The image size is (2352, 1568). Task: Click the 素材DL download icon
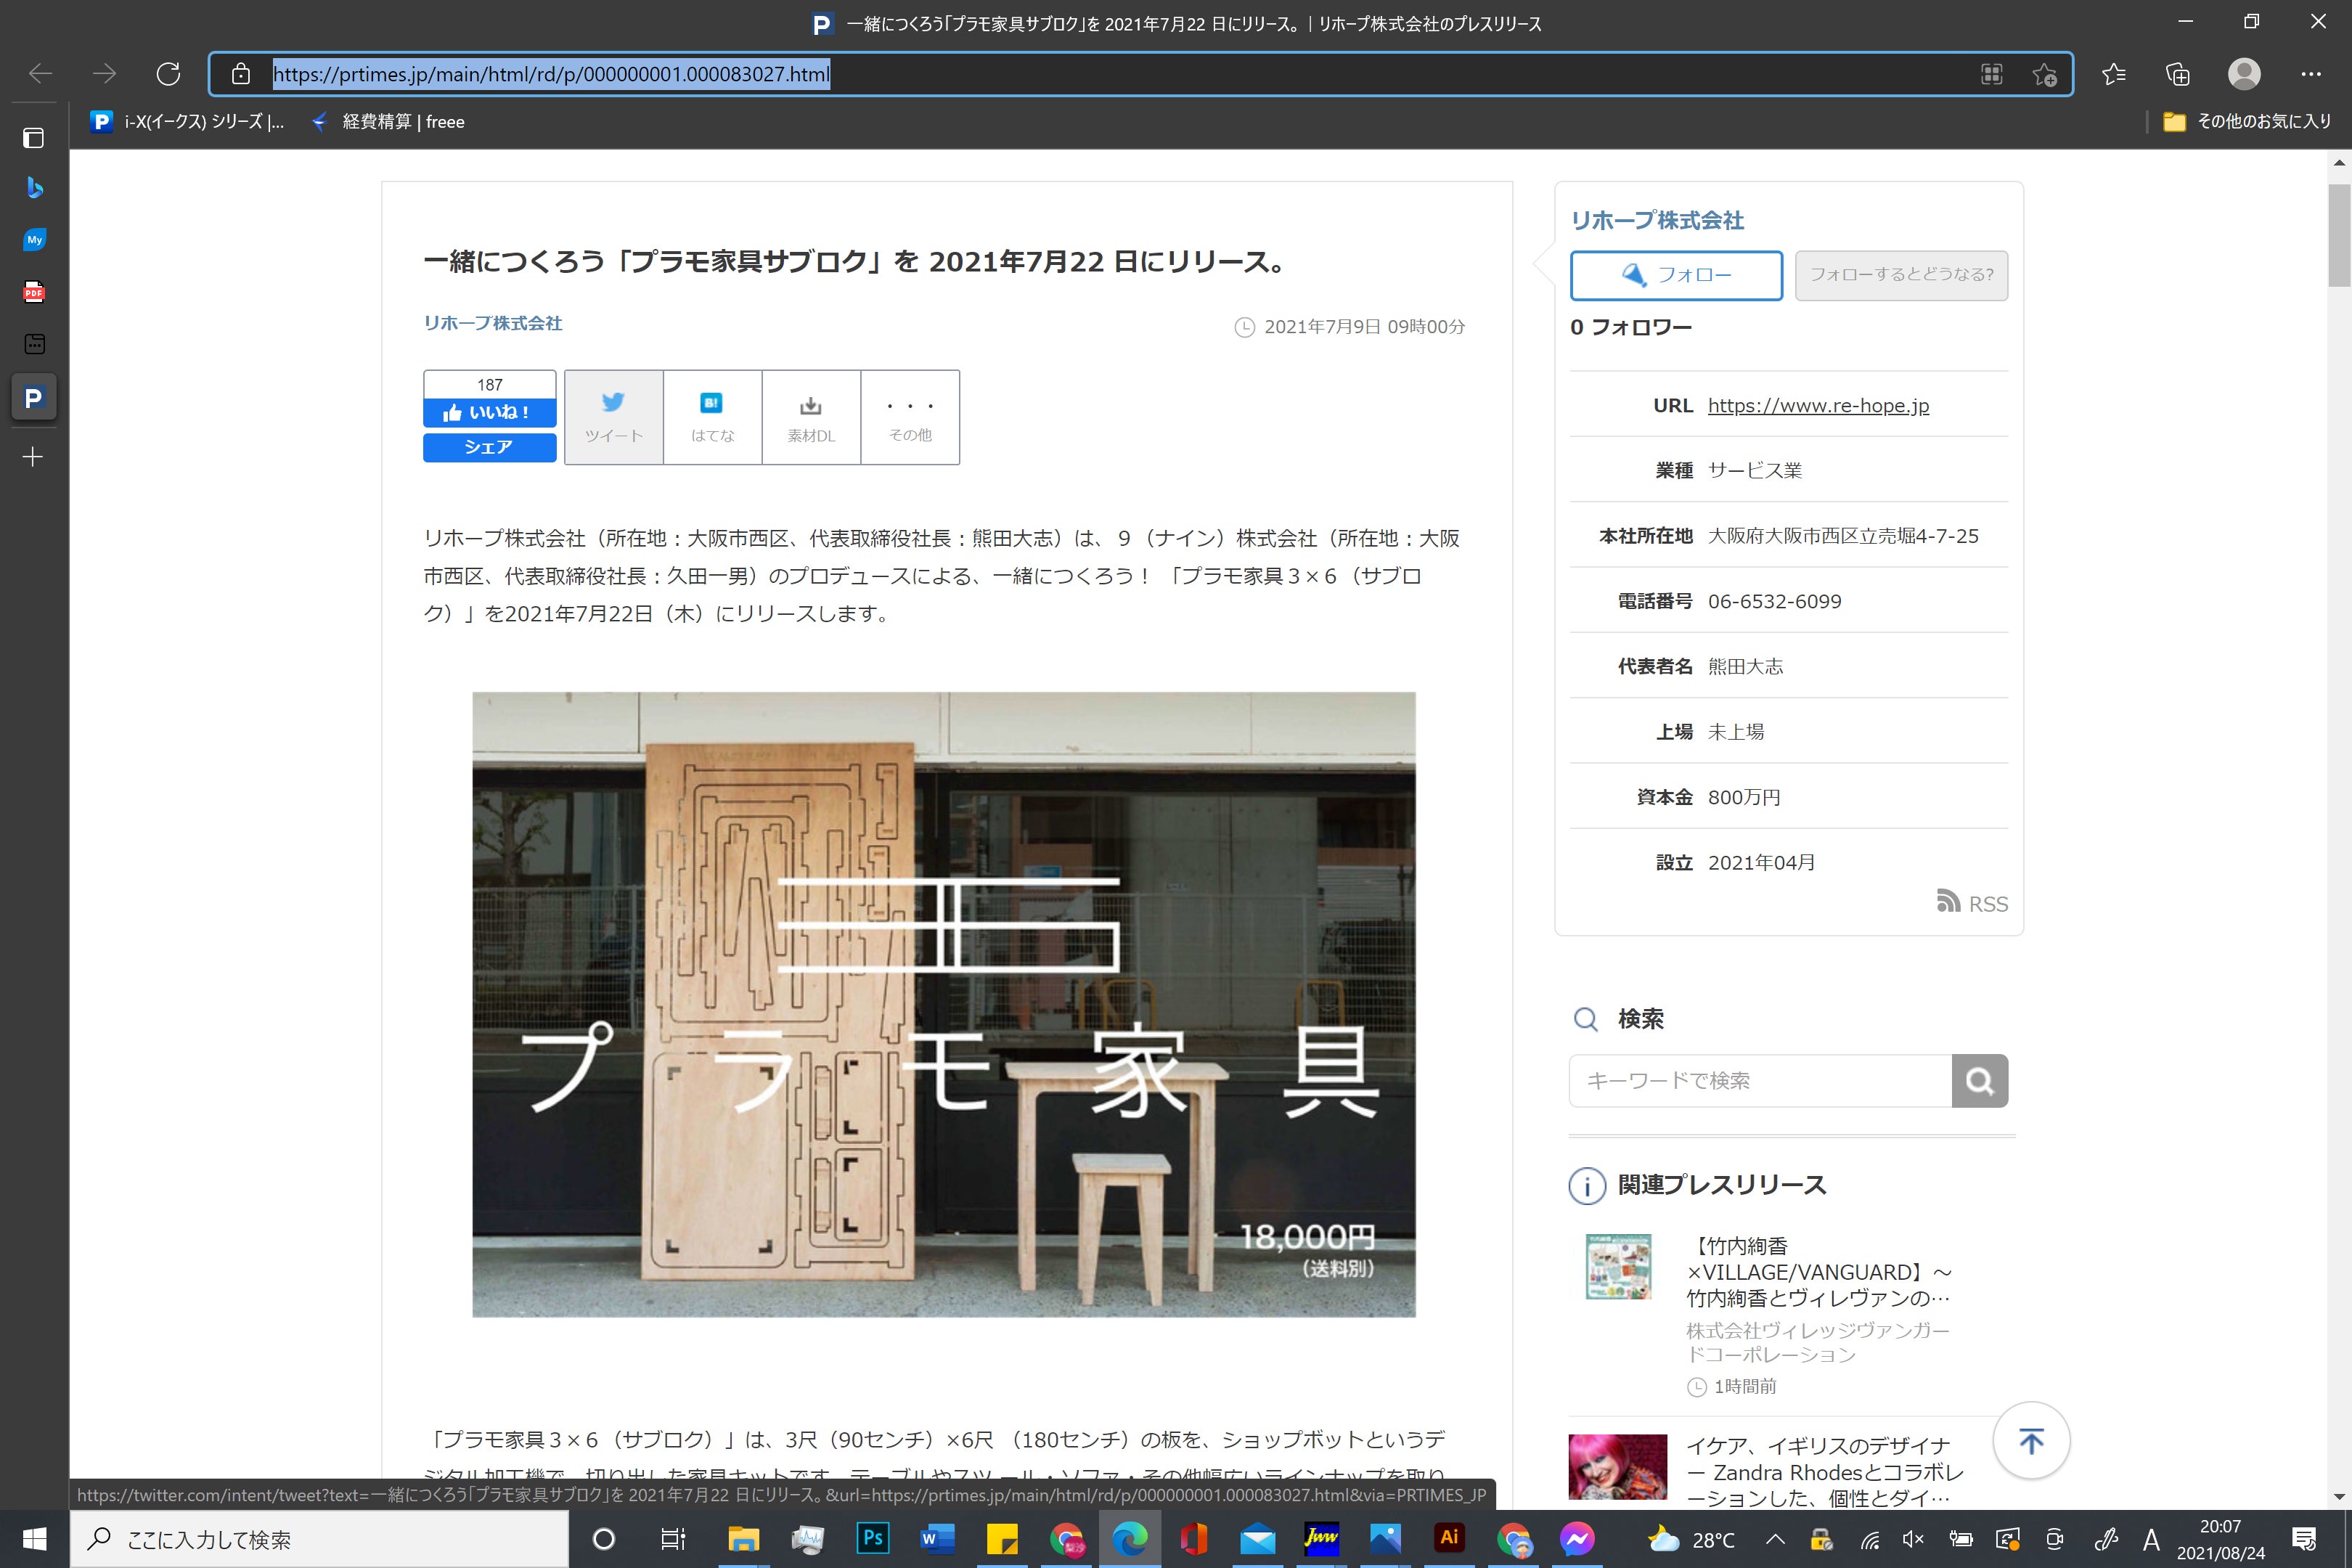(x=810, y=405)
